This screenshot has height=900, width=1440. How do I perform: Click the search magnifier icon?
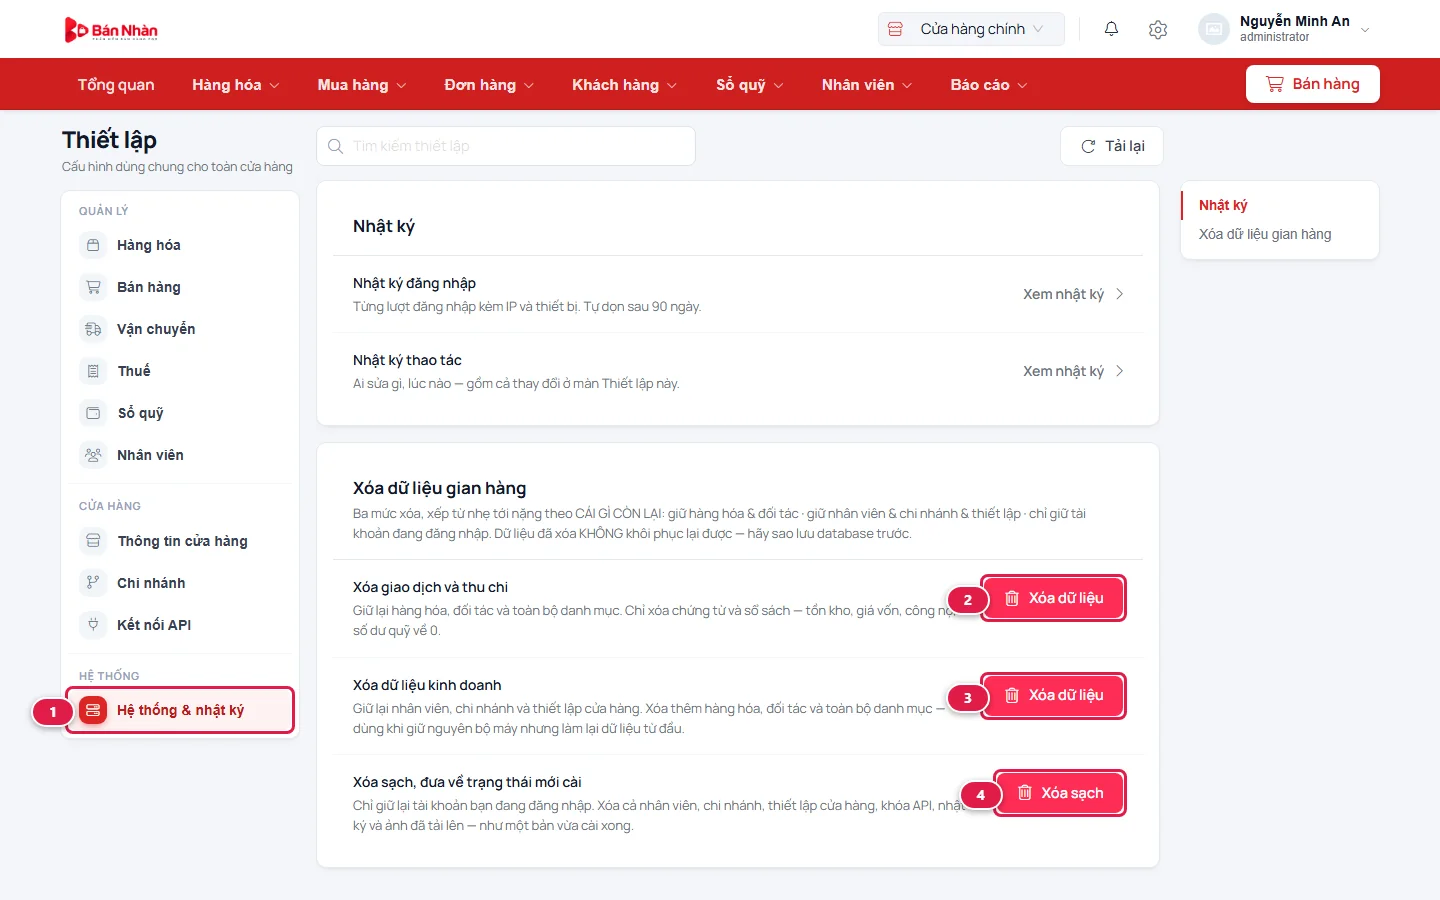(336, 146)
